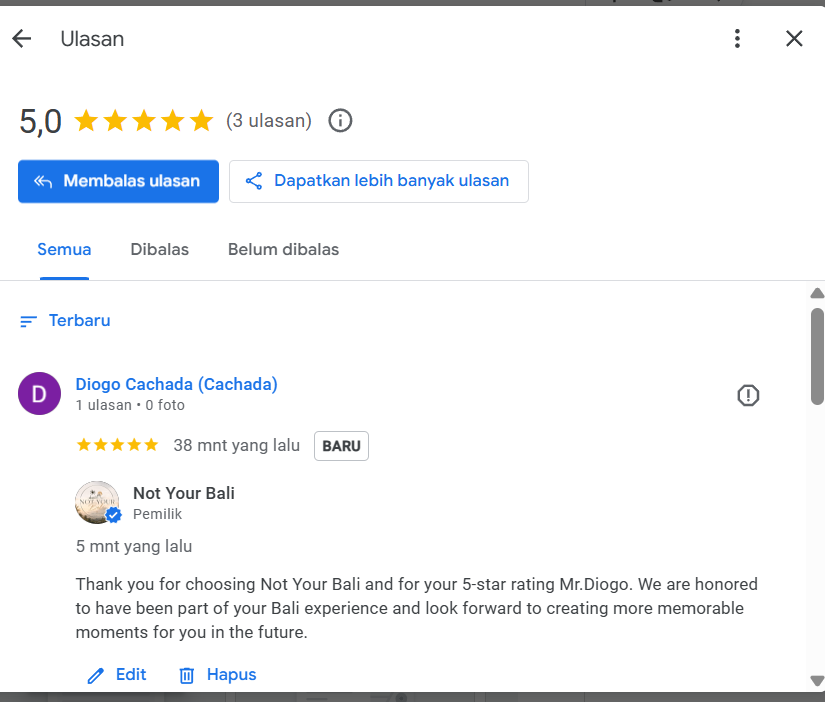Click the info icon next to 3 ulasan
825x702 pixels.
coord(340,121)
